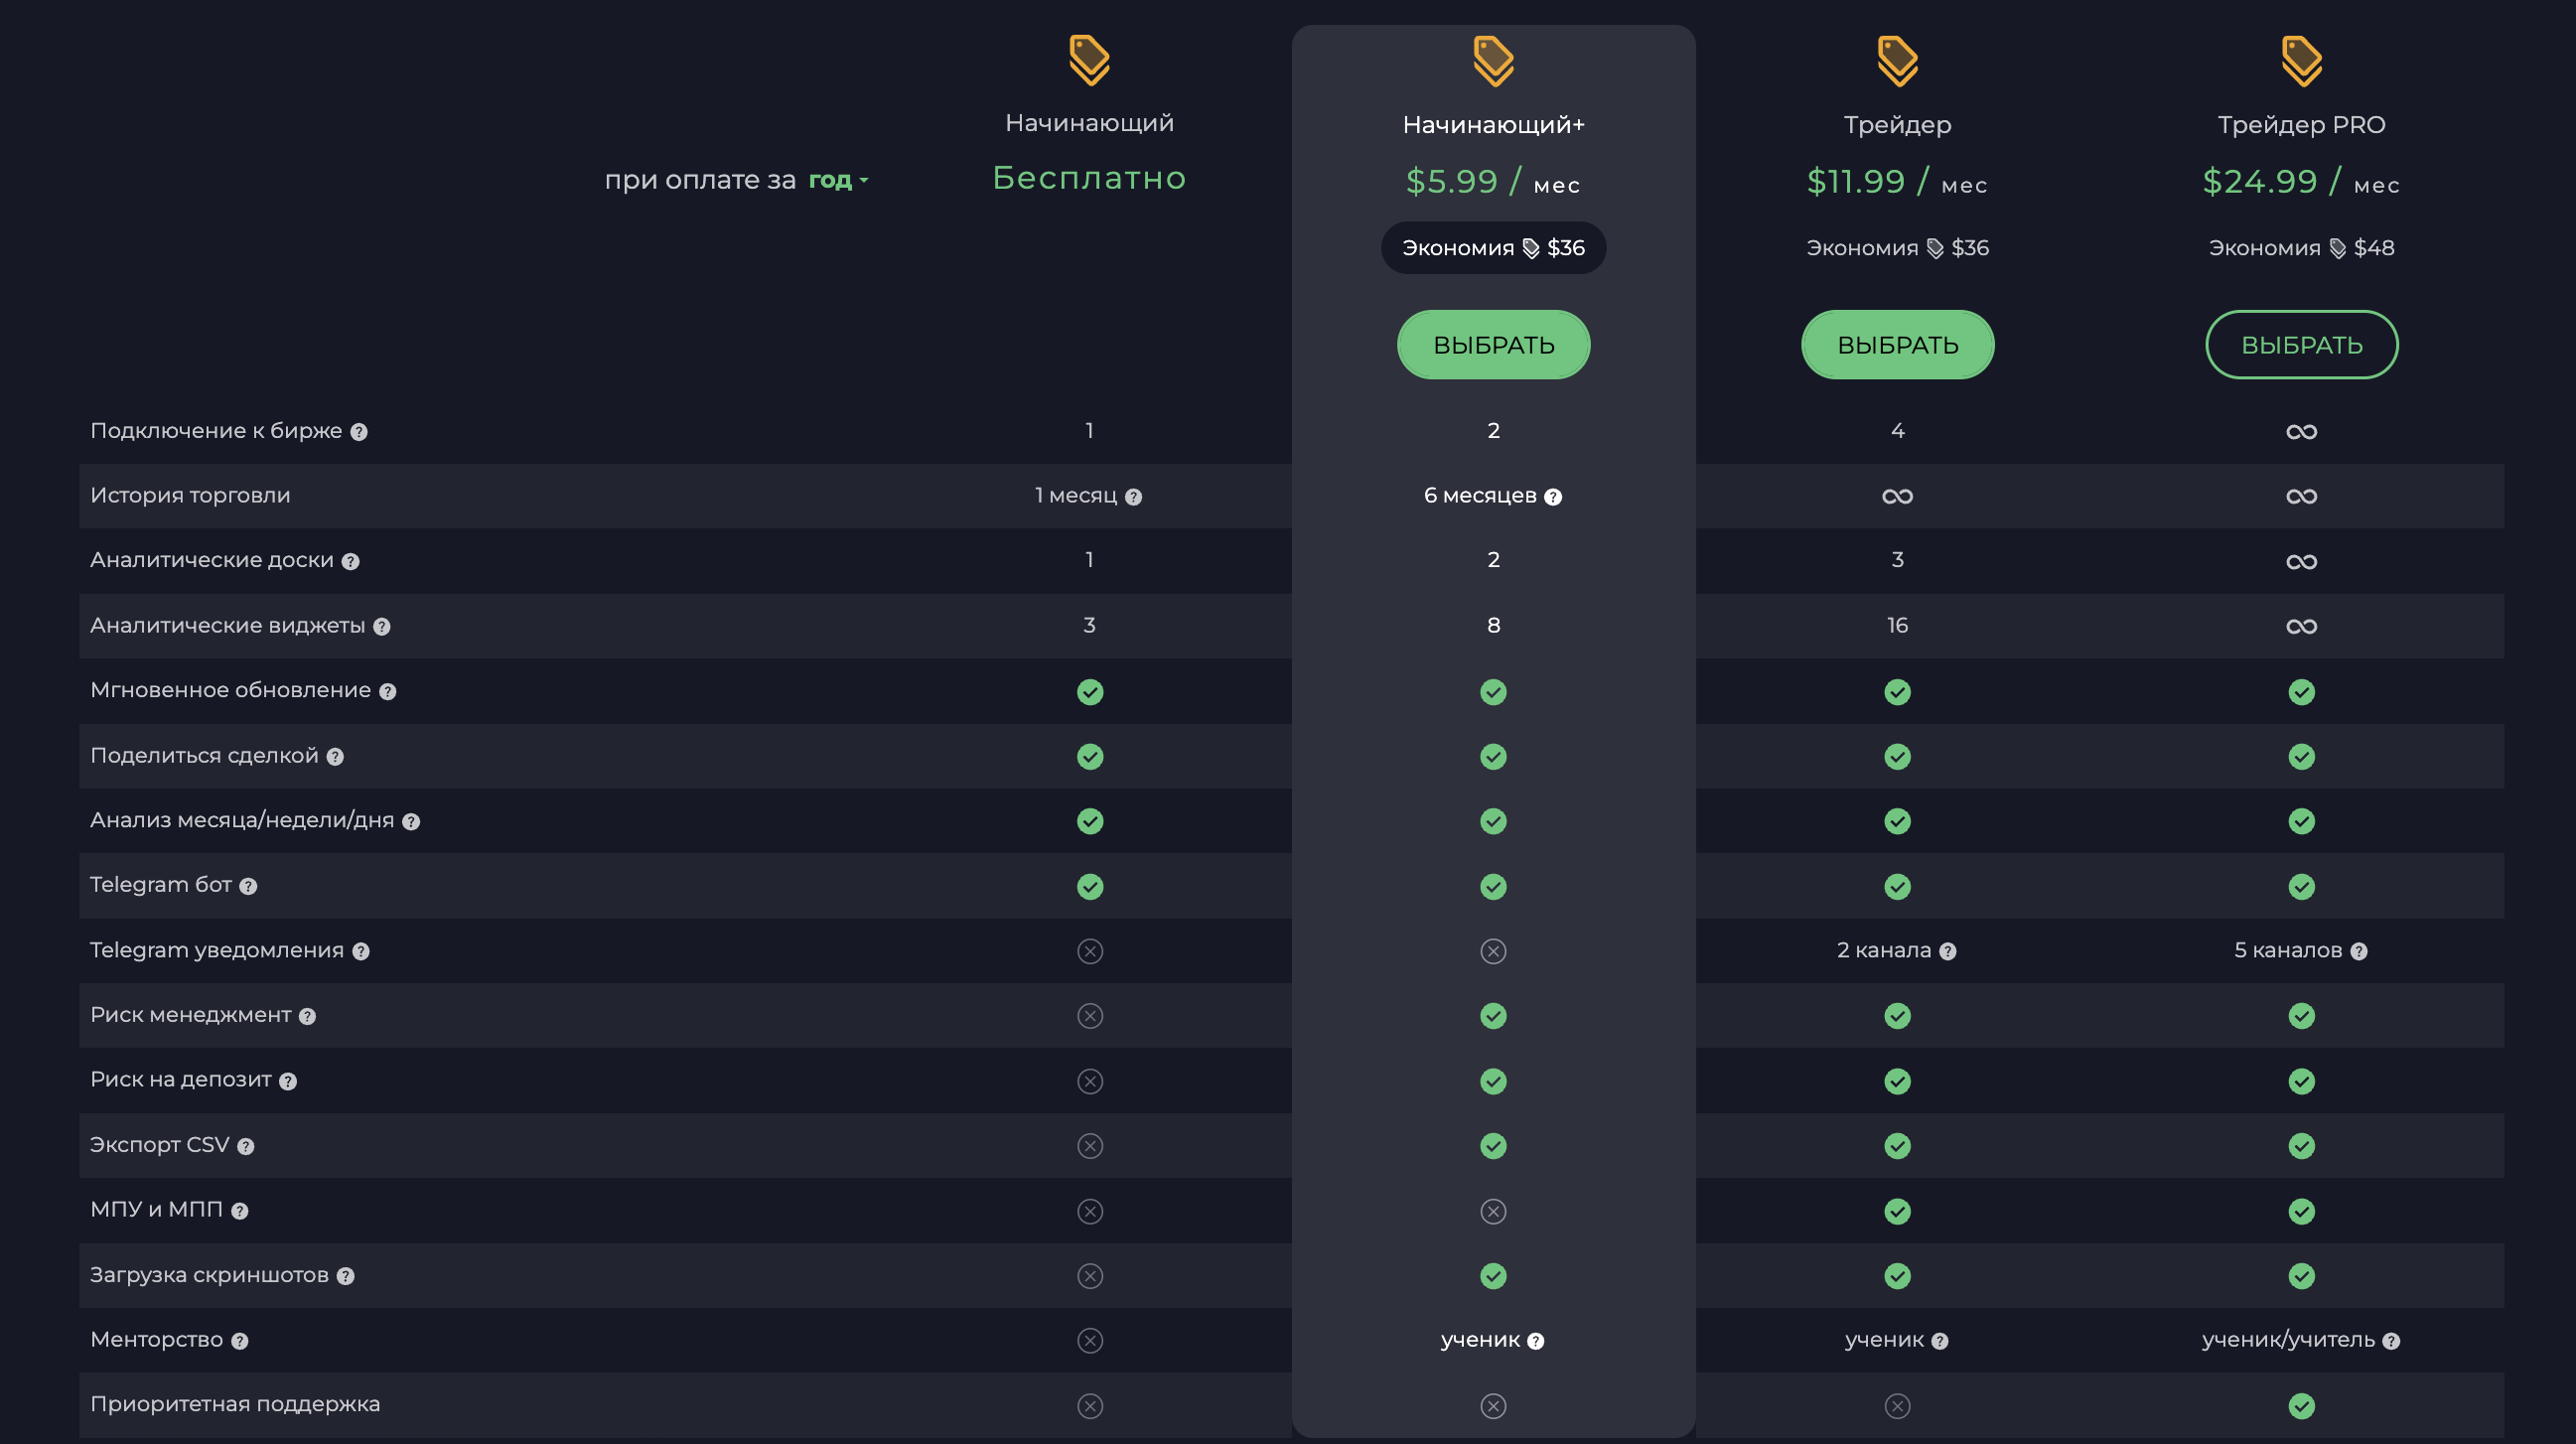Click Экономия $36 text under Трейдер
This screenshot has height=1444, width=2576.
1897,248
